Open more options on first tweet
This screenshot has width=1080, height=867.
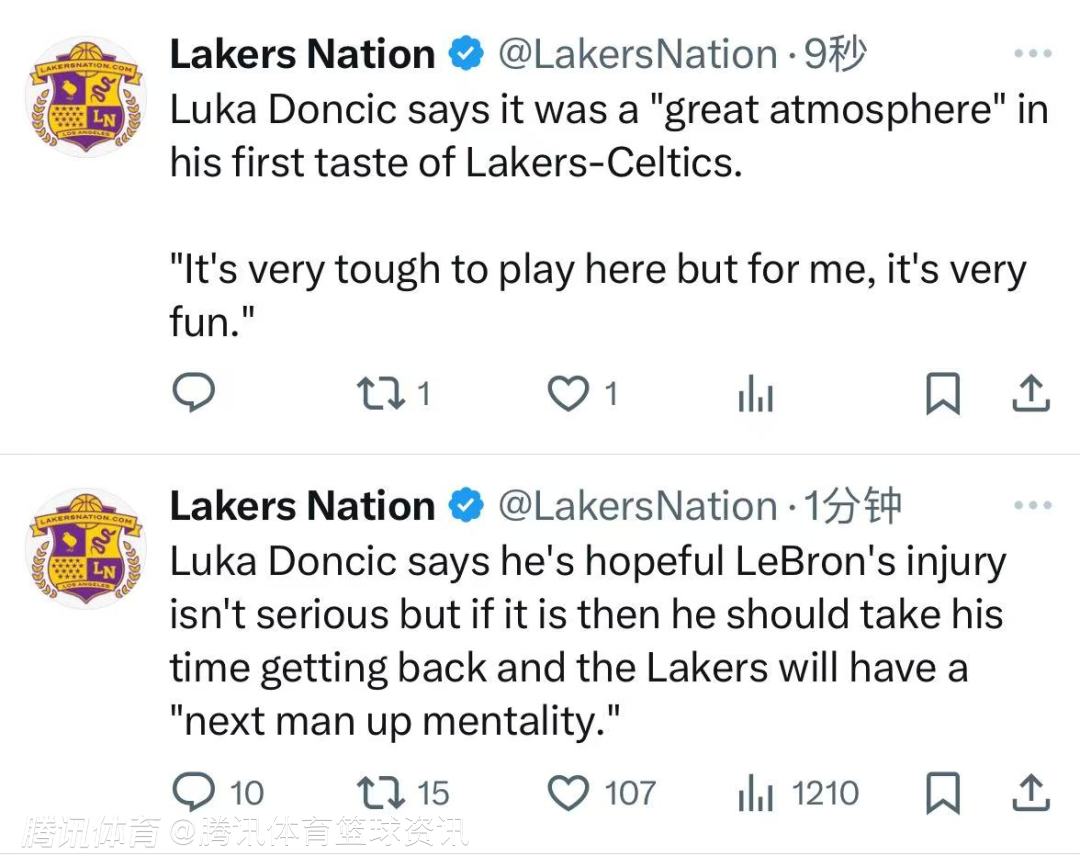1032,54
